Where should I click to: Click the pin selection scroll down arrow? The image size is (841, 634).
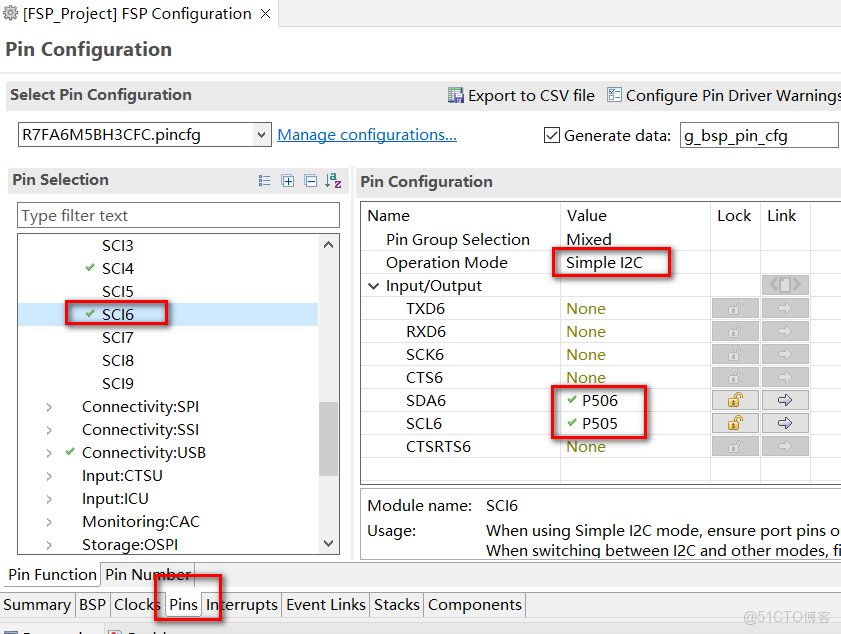click(x=329, y=543)
